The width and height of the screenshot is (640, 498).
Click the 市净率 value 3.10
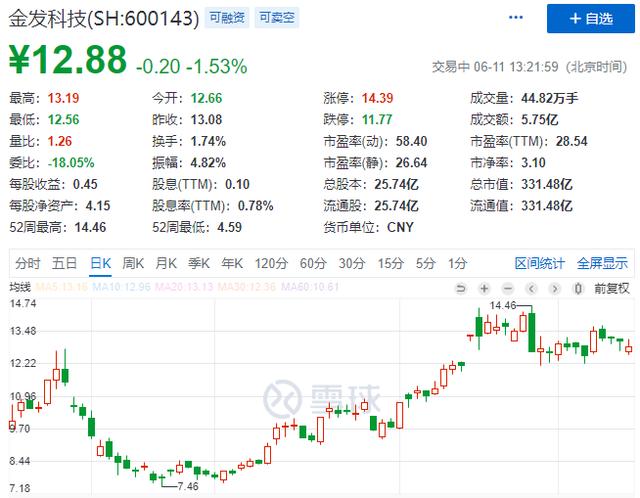click(x=533, y=163)
